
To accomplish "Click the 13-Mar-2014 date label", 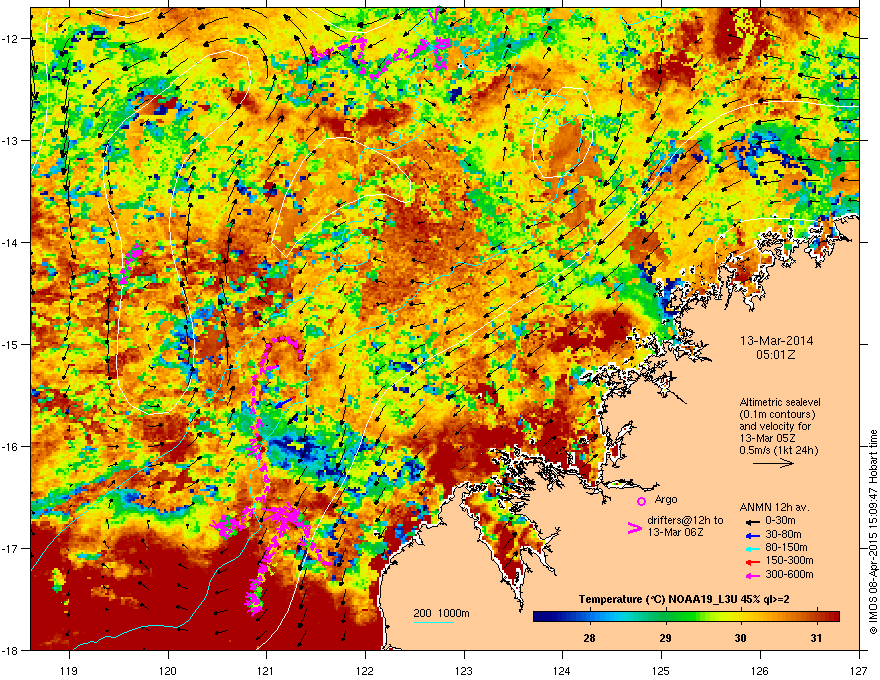I will coord(776,341).
